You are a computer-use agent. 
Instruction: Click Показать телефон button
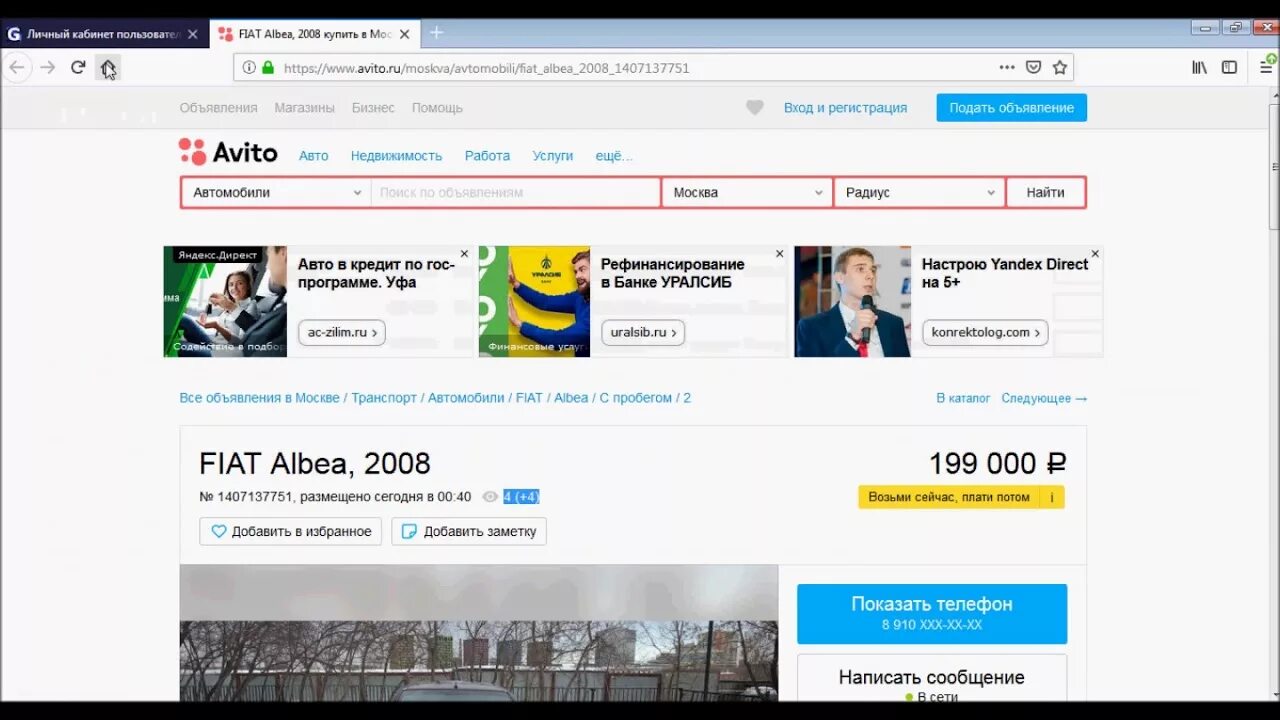[932, 614]
